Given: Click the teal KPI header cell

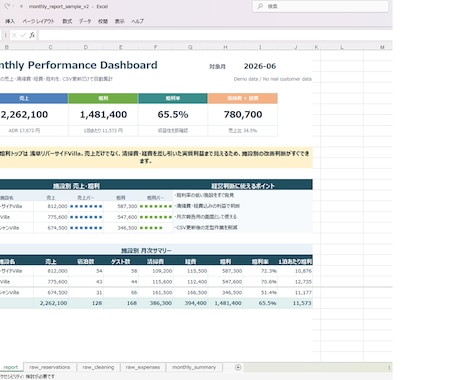Looking at the screenshot, I should 173,98.
